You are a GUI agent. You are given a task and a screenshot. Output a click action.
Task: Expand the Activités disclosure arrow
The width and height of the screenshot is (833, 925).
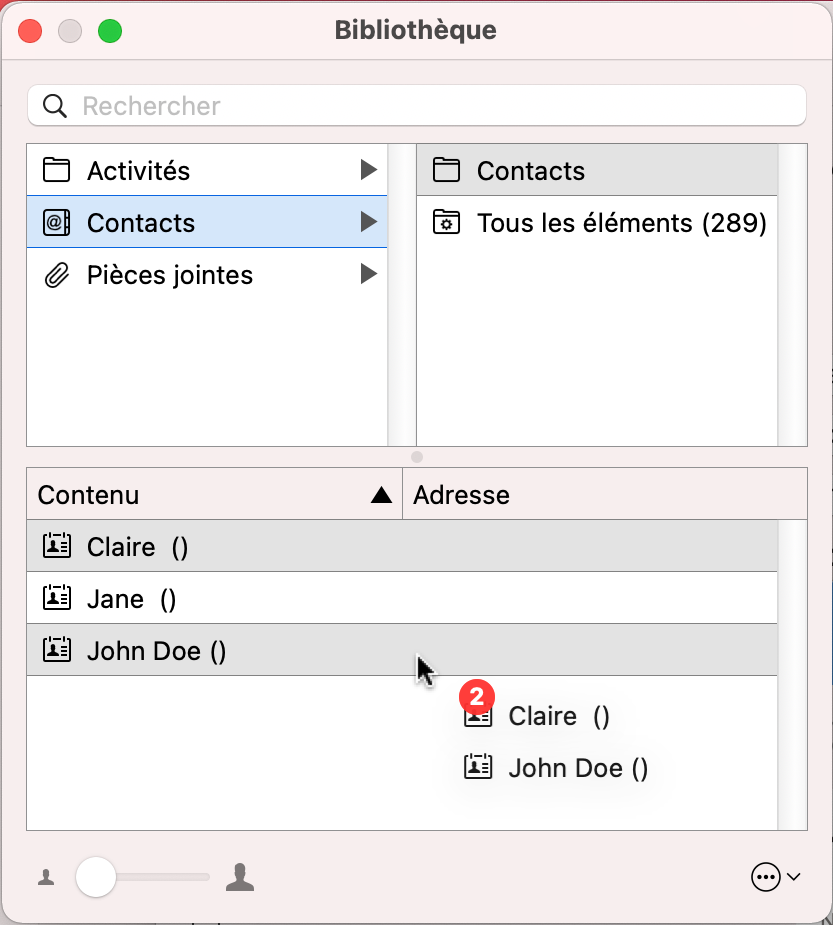point(369,170)
